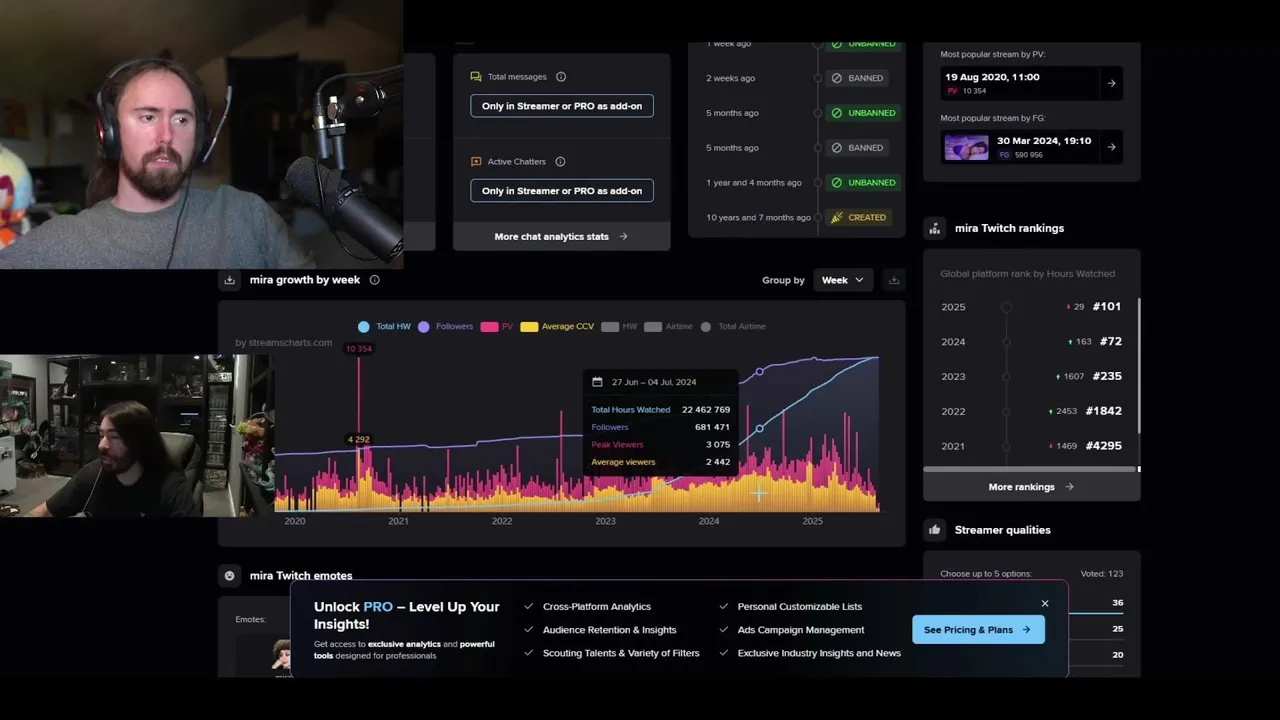
Task: Click Only in Streamer or PRO under Active Chatters
Action: pos(562,191)
